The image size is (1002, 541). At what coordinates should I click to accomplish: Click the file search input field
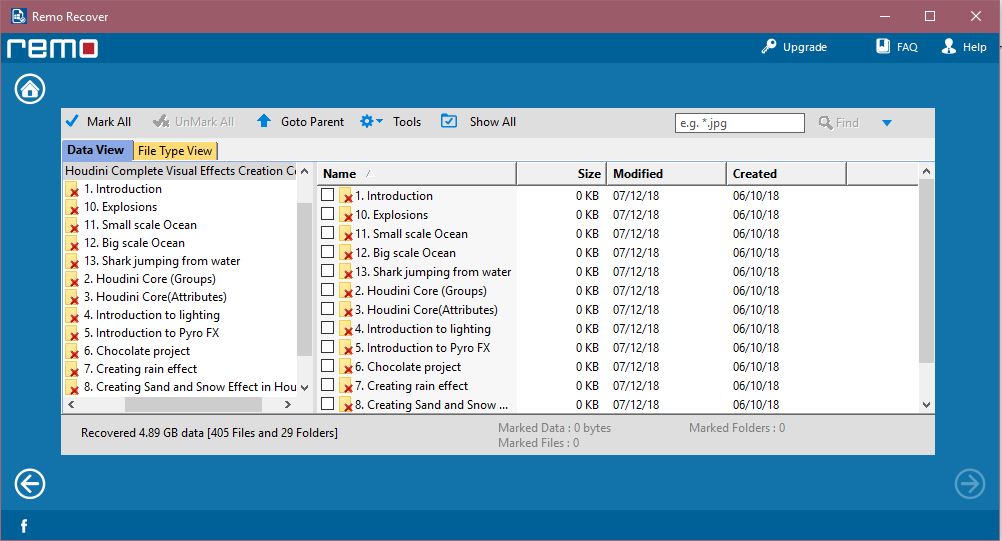pyautogui.click(x=740, y=123)
